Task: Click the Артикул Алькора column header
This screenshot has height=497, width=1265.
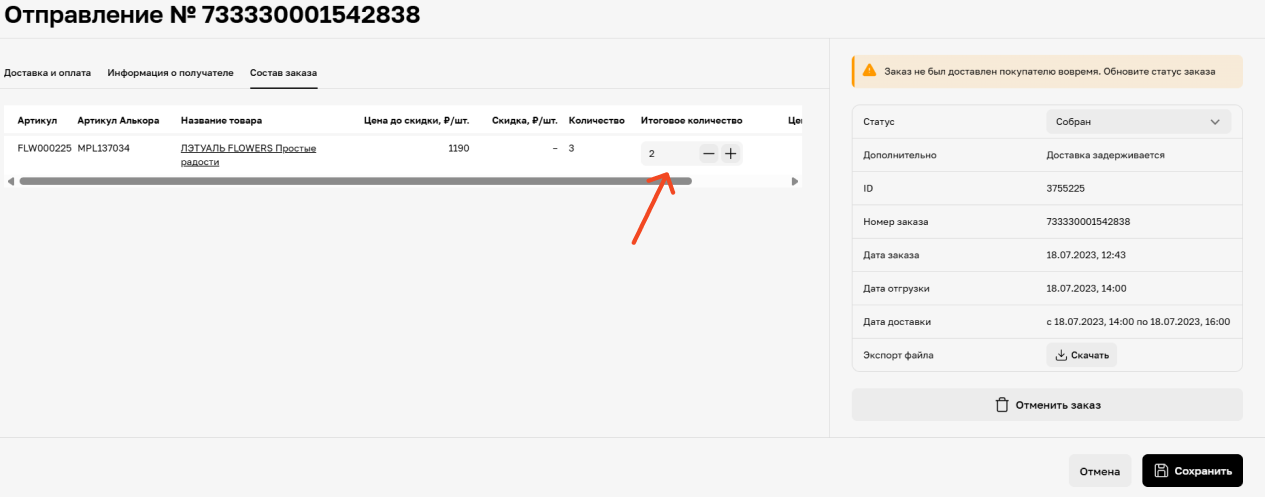Action: coord(118,121)
